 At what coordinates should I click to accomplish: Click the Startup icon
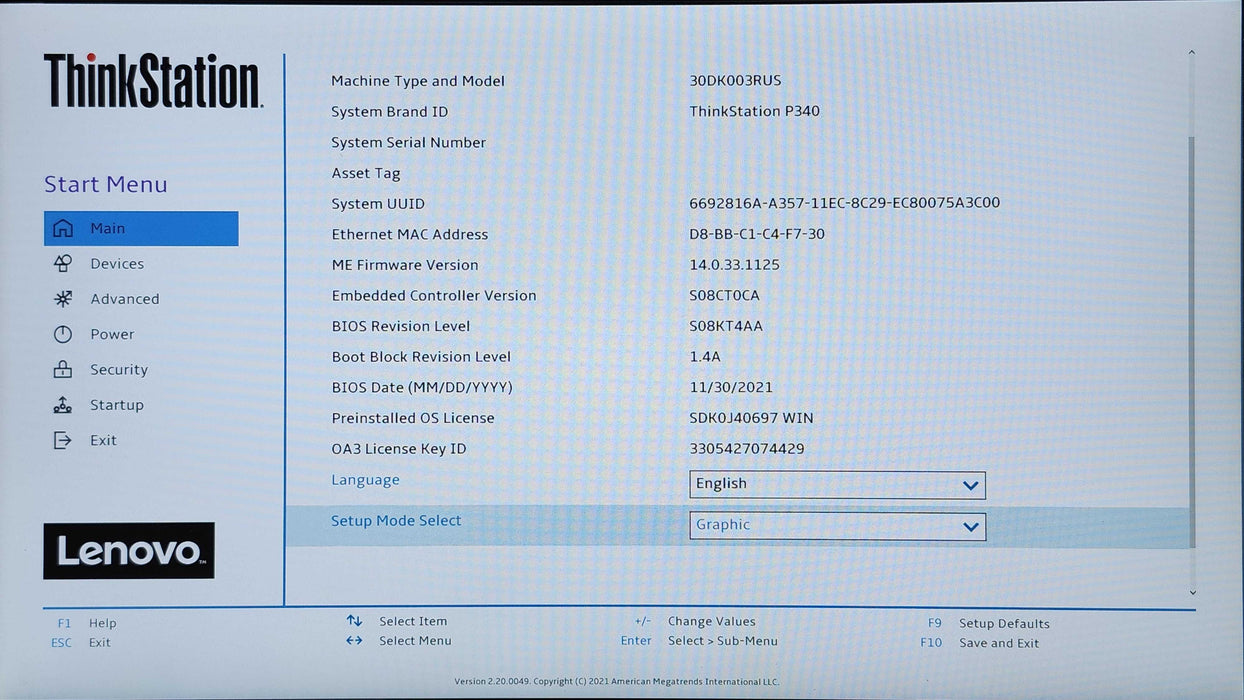(x=63, y=405)
